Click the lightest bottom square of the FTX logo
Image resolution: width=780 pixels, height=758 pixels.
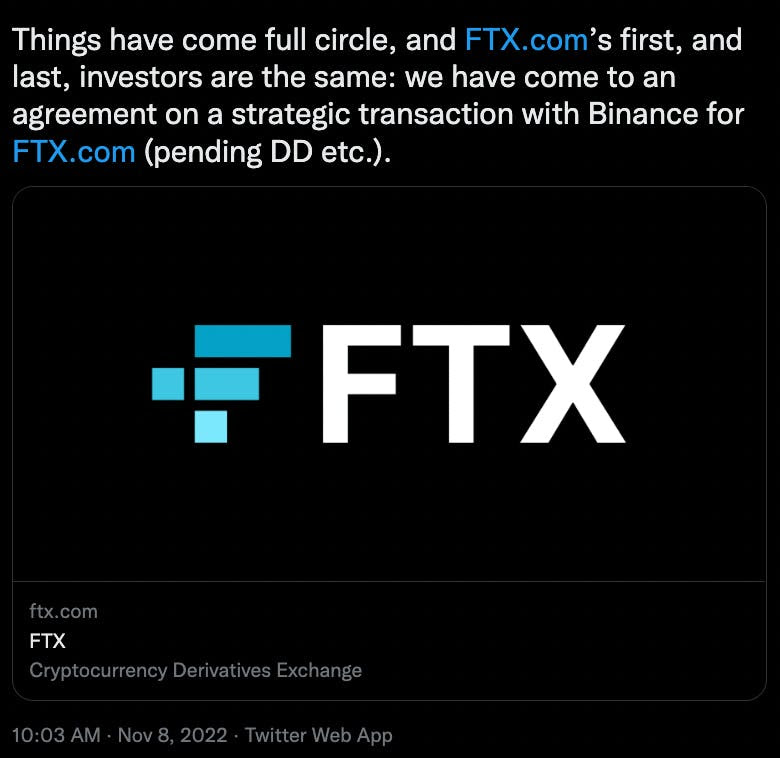(210, 426)
